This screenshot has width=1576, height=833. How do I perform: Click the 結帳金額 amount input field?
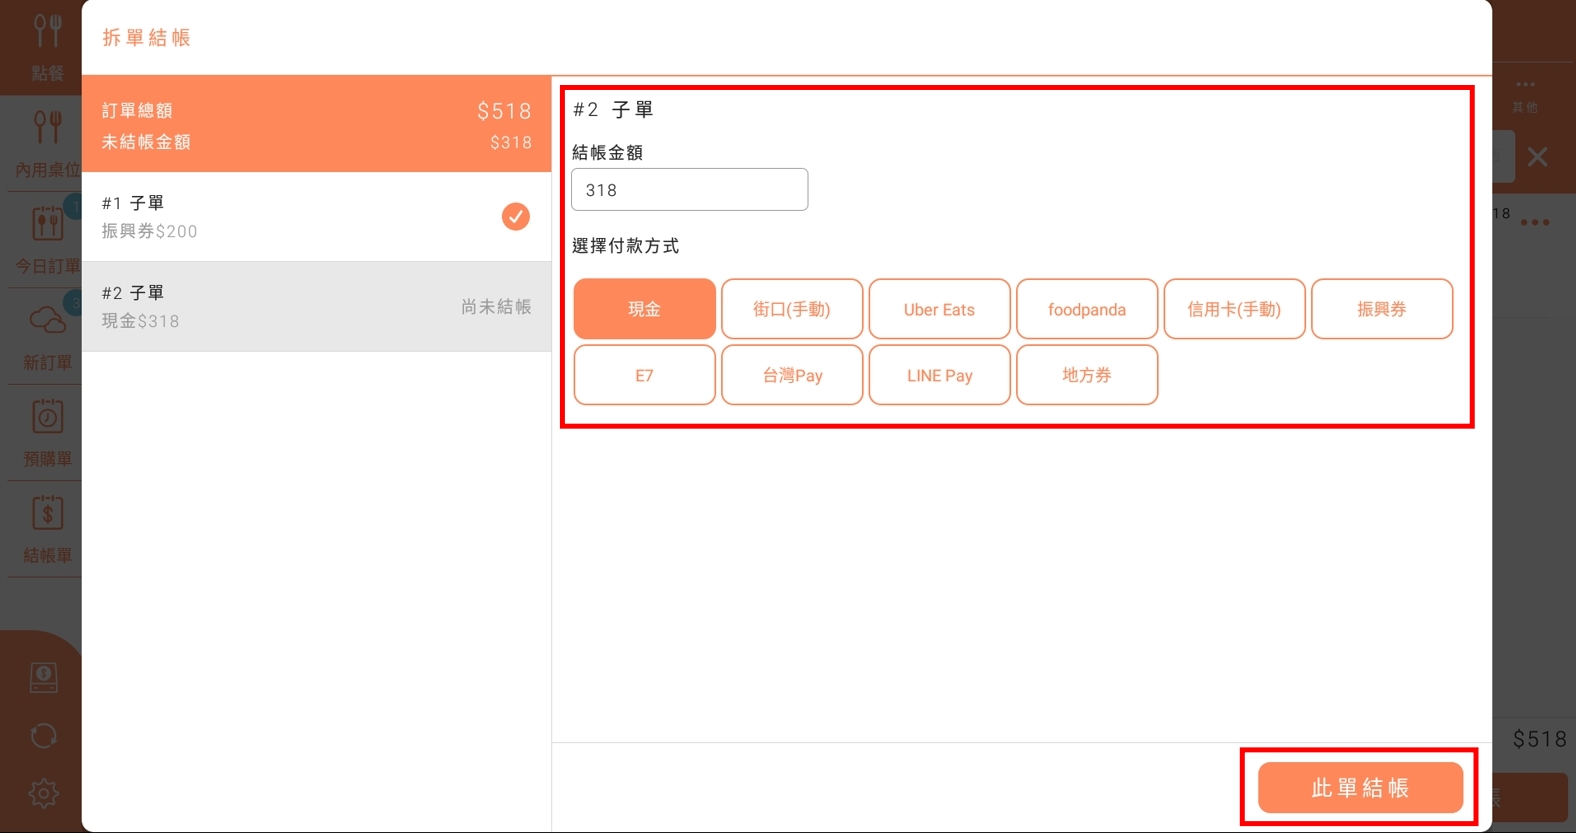689,190
